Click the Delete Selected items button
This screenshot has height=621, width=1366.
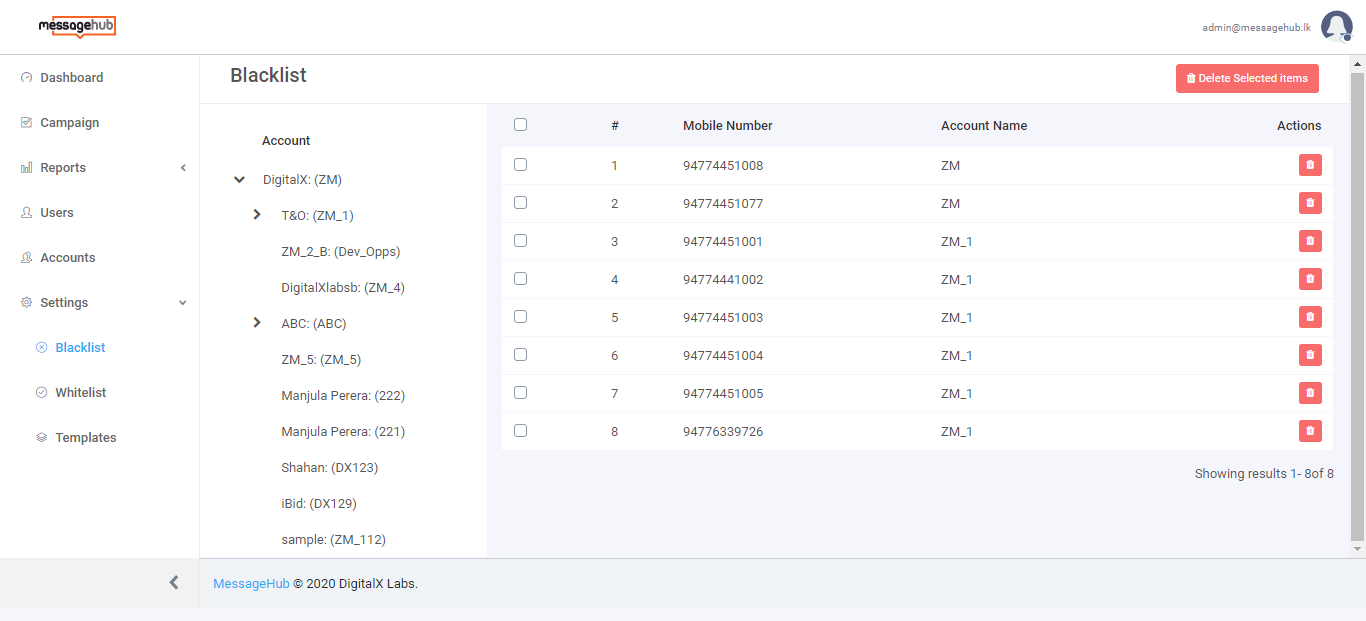[1246, 78]
